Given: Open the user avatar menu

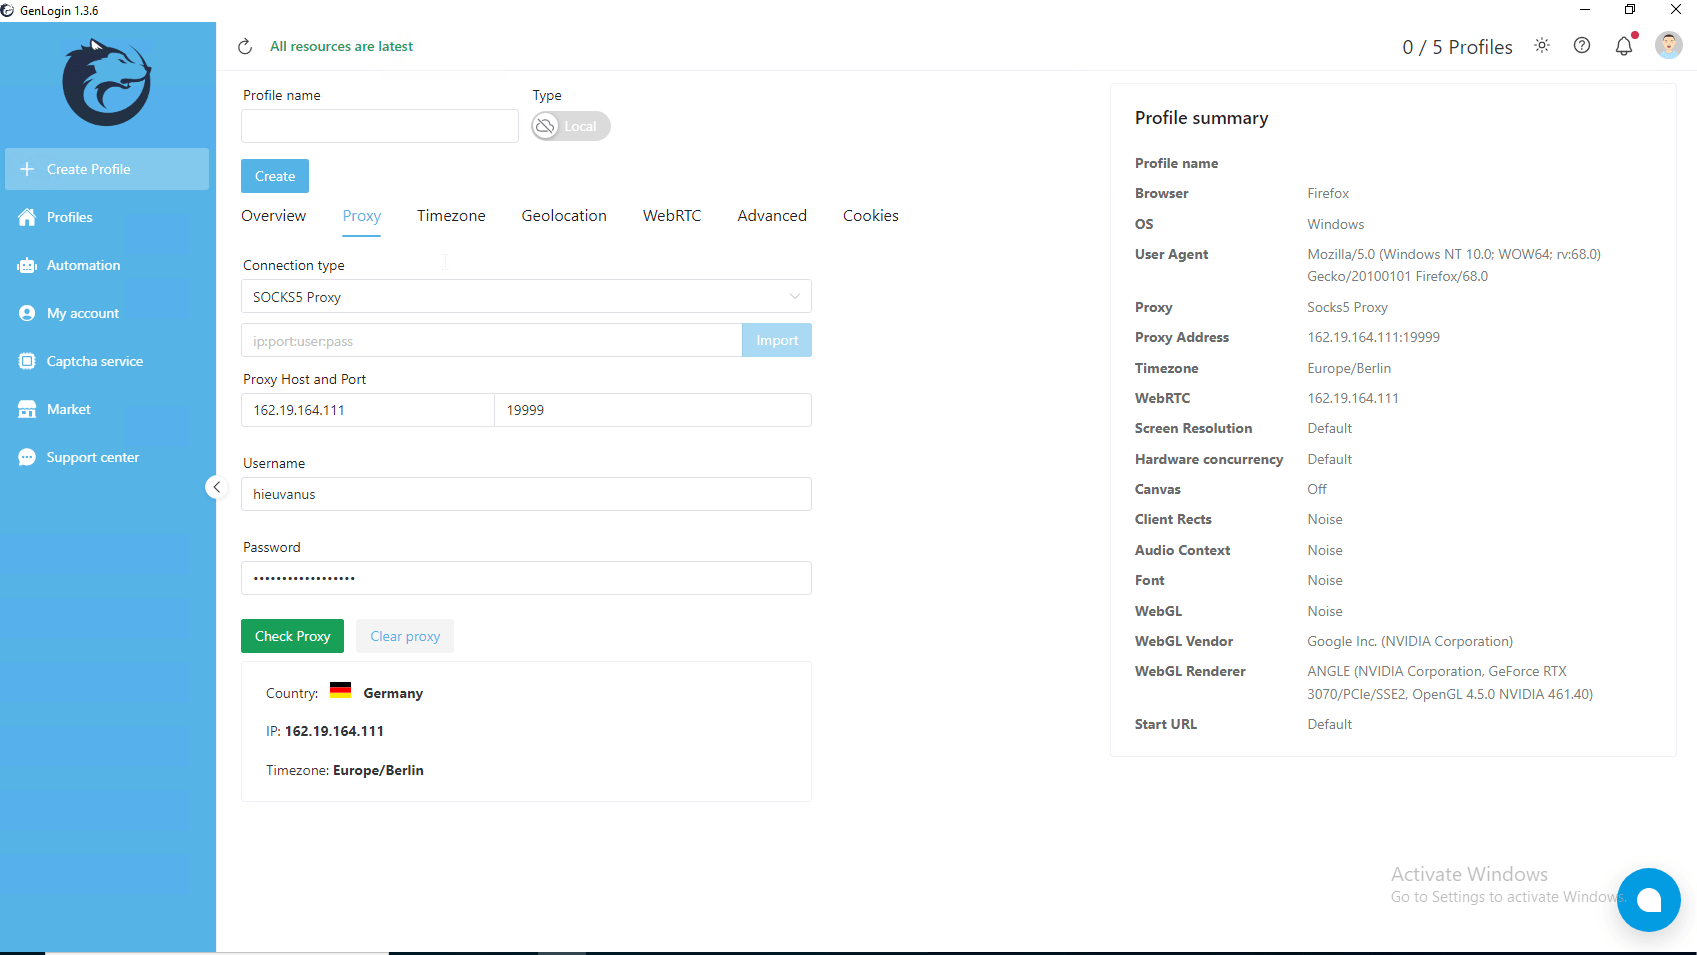Looking at the screenshot, I should click(1669, 45).
